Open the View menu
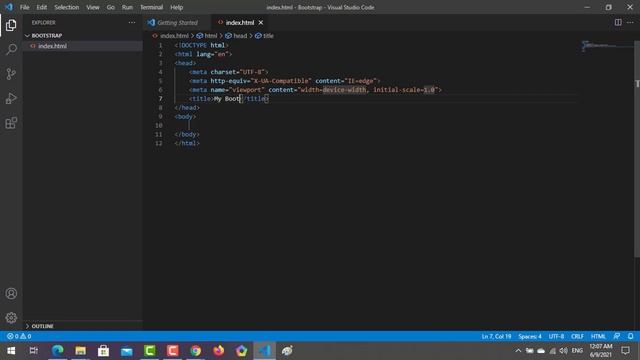 [93, 7]
